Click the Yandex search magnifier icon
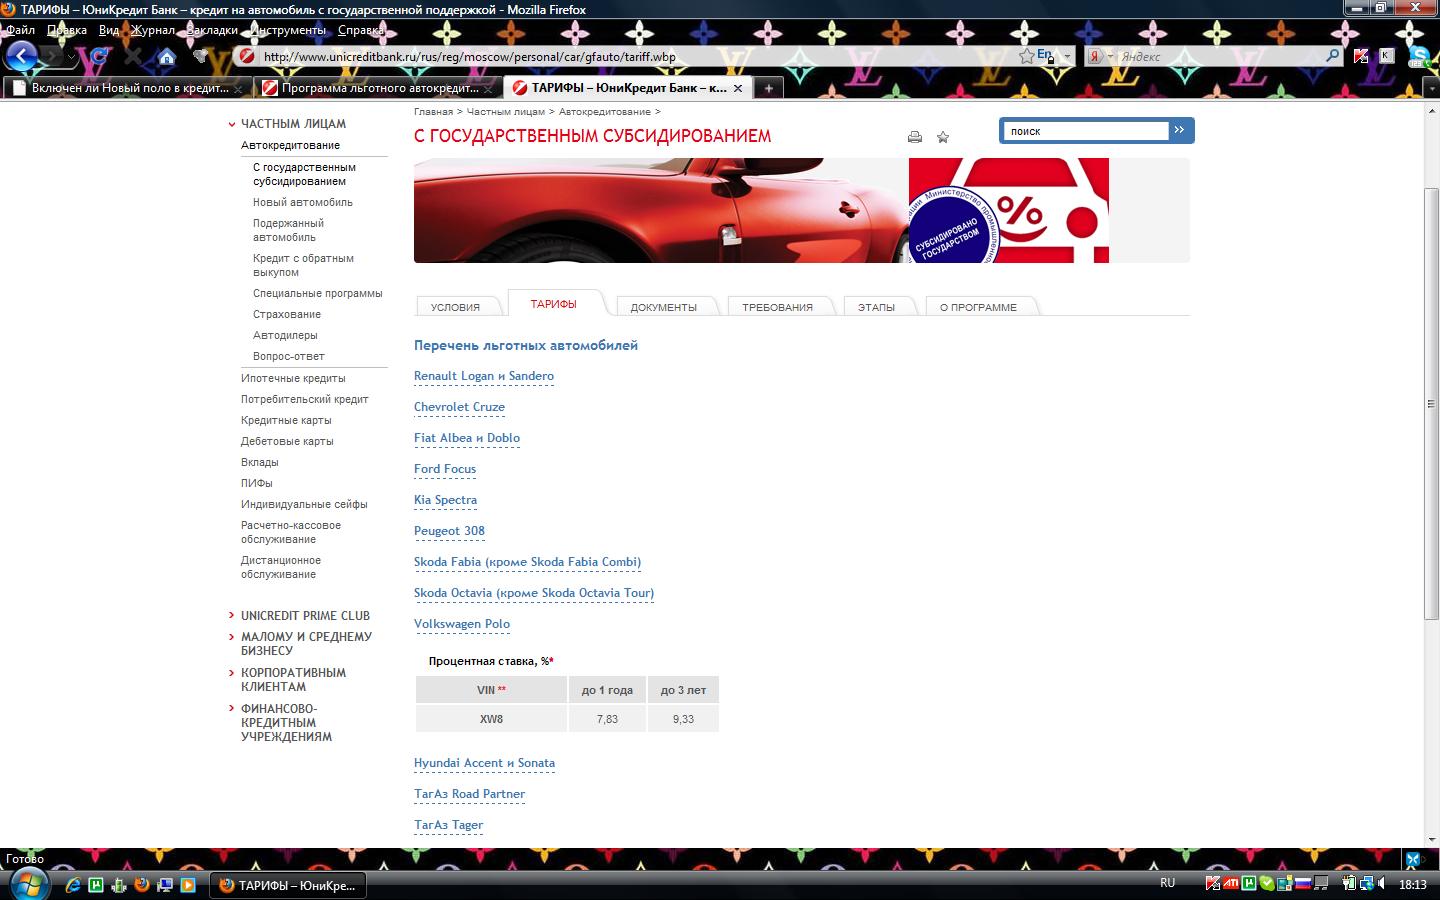 (1332, 56)
